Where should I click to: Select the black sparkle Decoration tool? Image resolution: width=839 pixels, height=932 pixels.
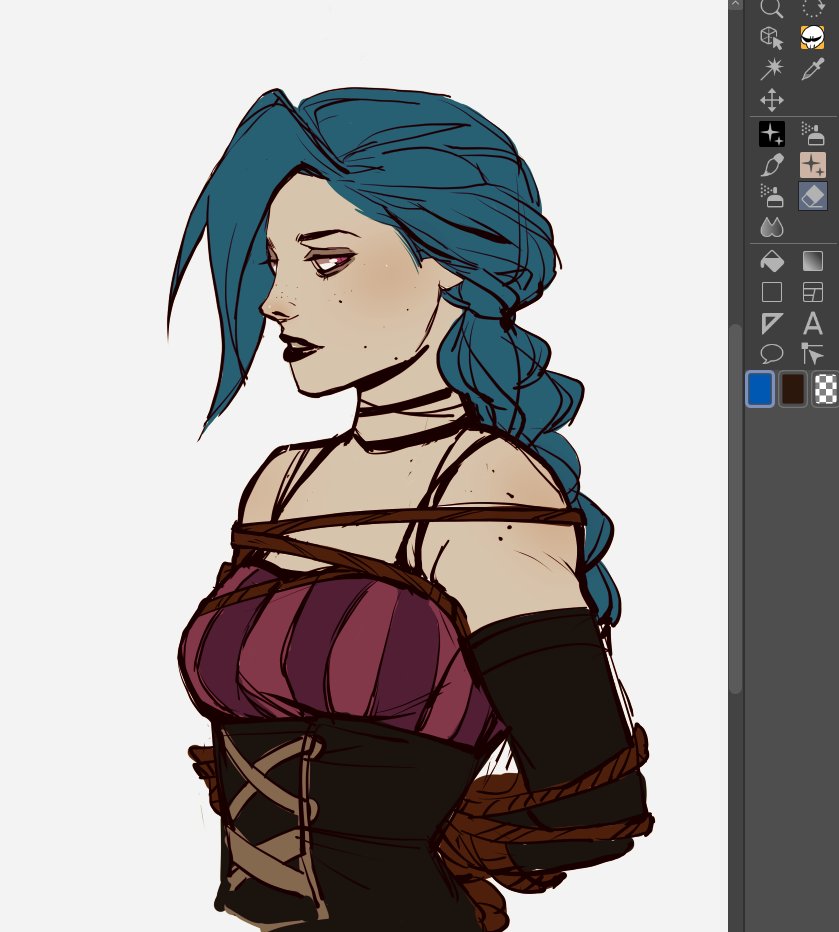(x=771, y=134)
